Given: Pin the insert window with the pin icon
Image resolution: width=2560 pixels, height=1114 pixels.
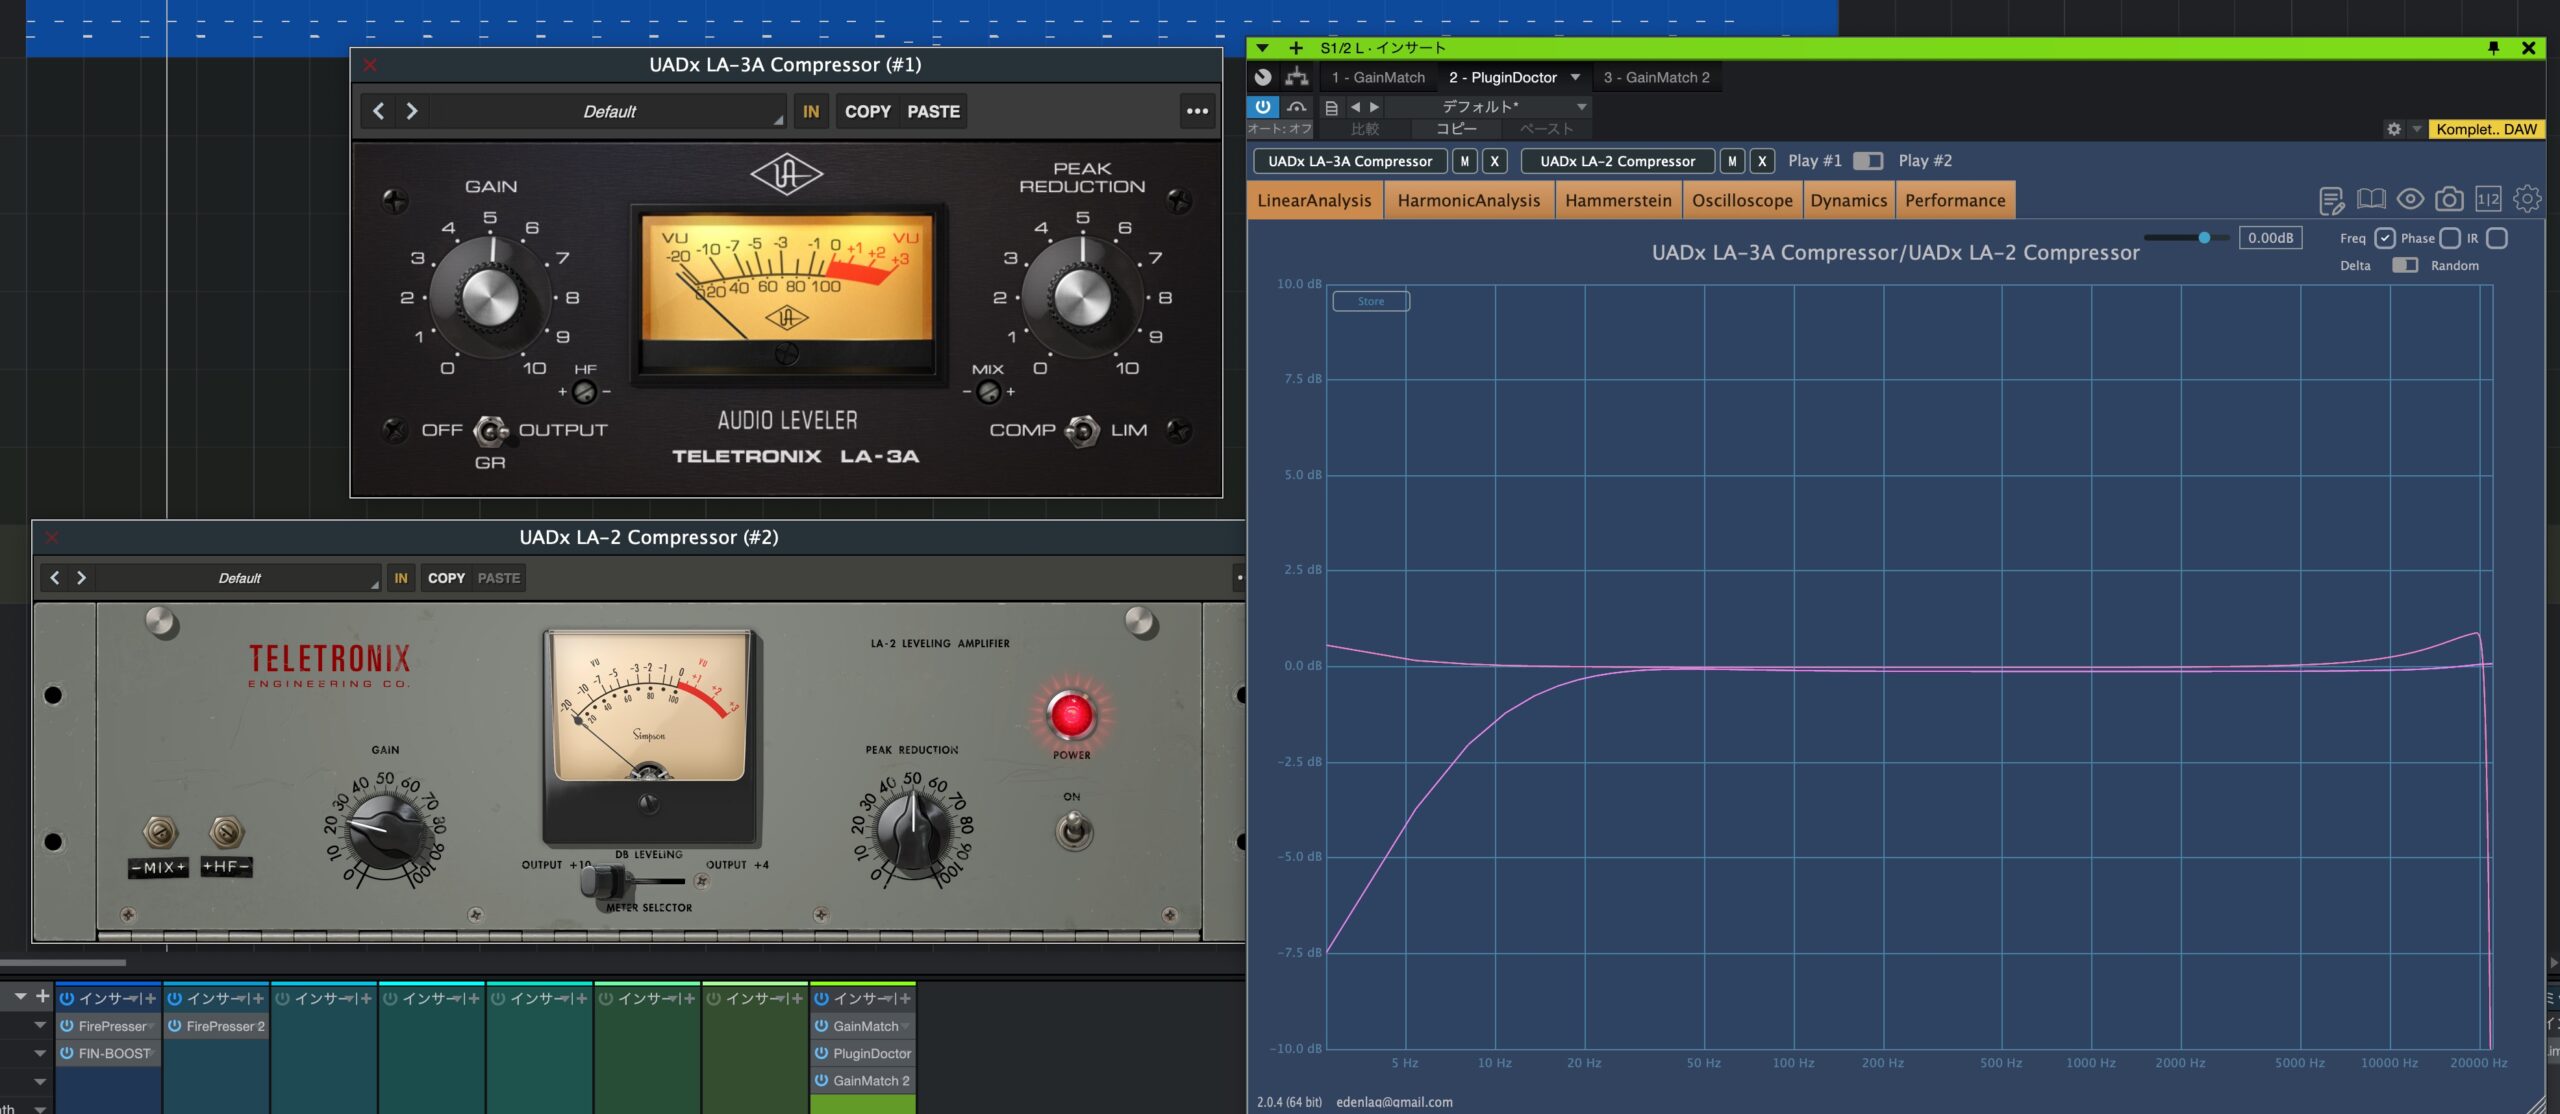Looking at the screenshot, I should click(2493, 48).
